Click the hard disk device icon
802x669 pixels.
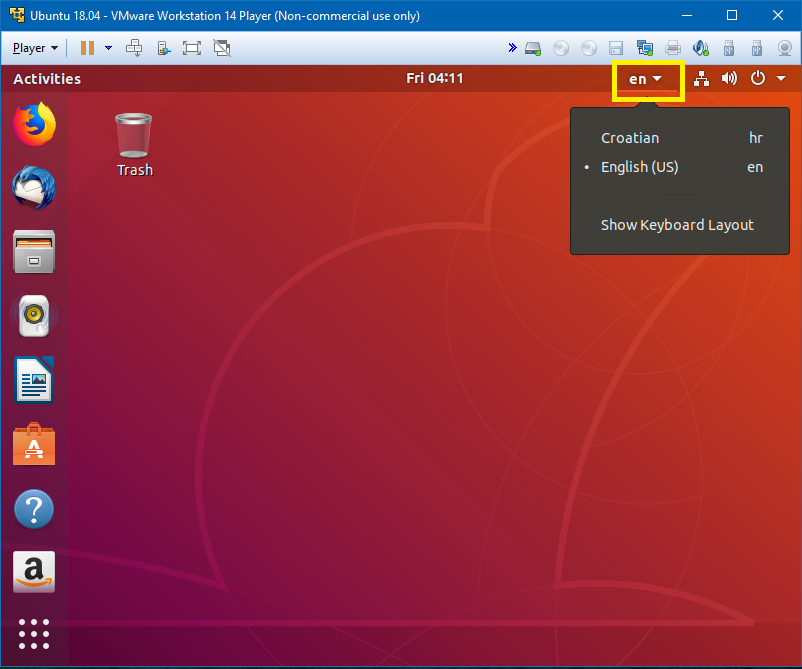(x=533, y=49)
